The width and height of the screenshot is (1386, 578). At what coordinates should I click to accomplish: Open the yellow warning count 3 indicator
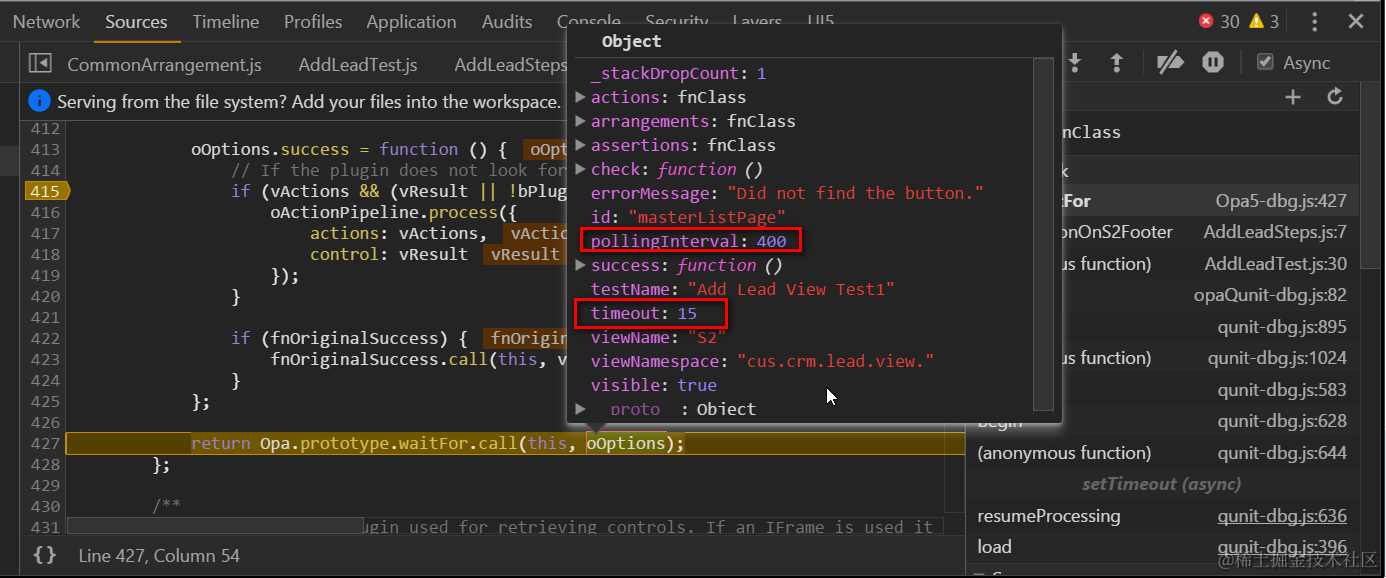[1263, 21]
